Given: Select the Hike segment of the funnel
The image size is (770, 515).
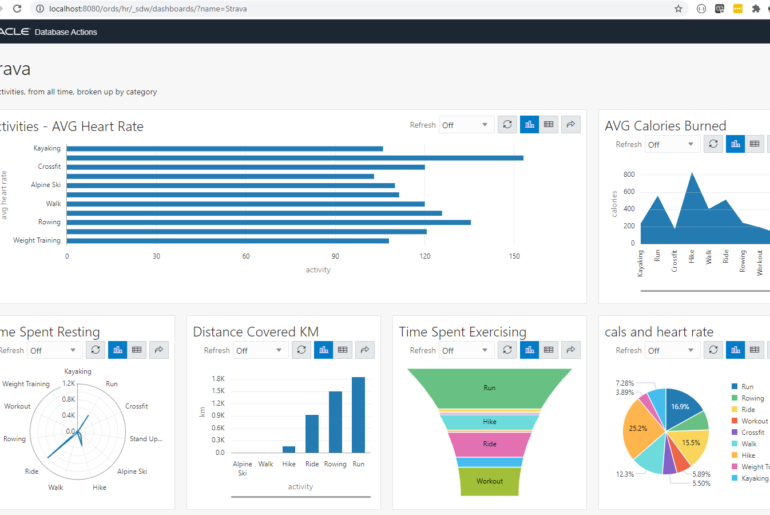Looking at the screenshot, I should click(490, 422).
